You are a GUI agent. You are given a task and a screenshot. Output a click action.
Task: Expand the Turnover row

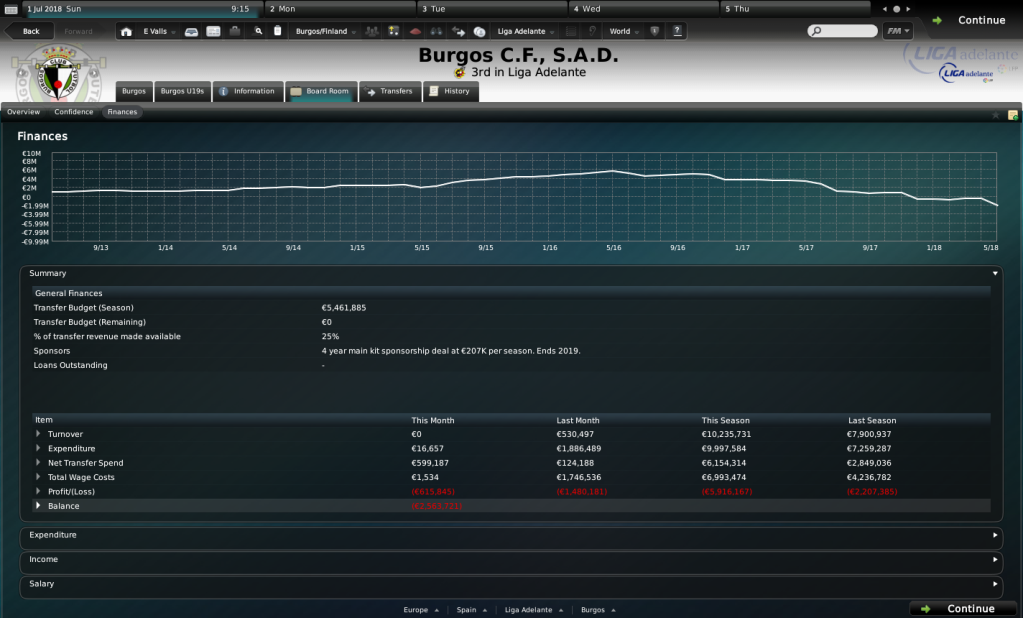point(38,434)
